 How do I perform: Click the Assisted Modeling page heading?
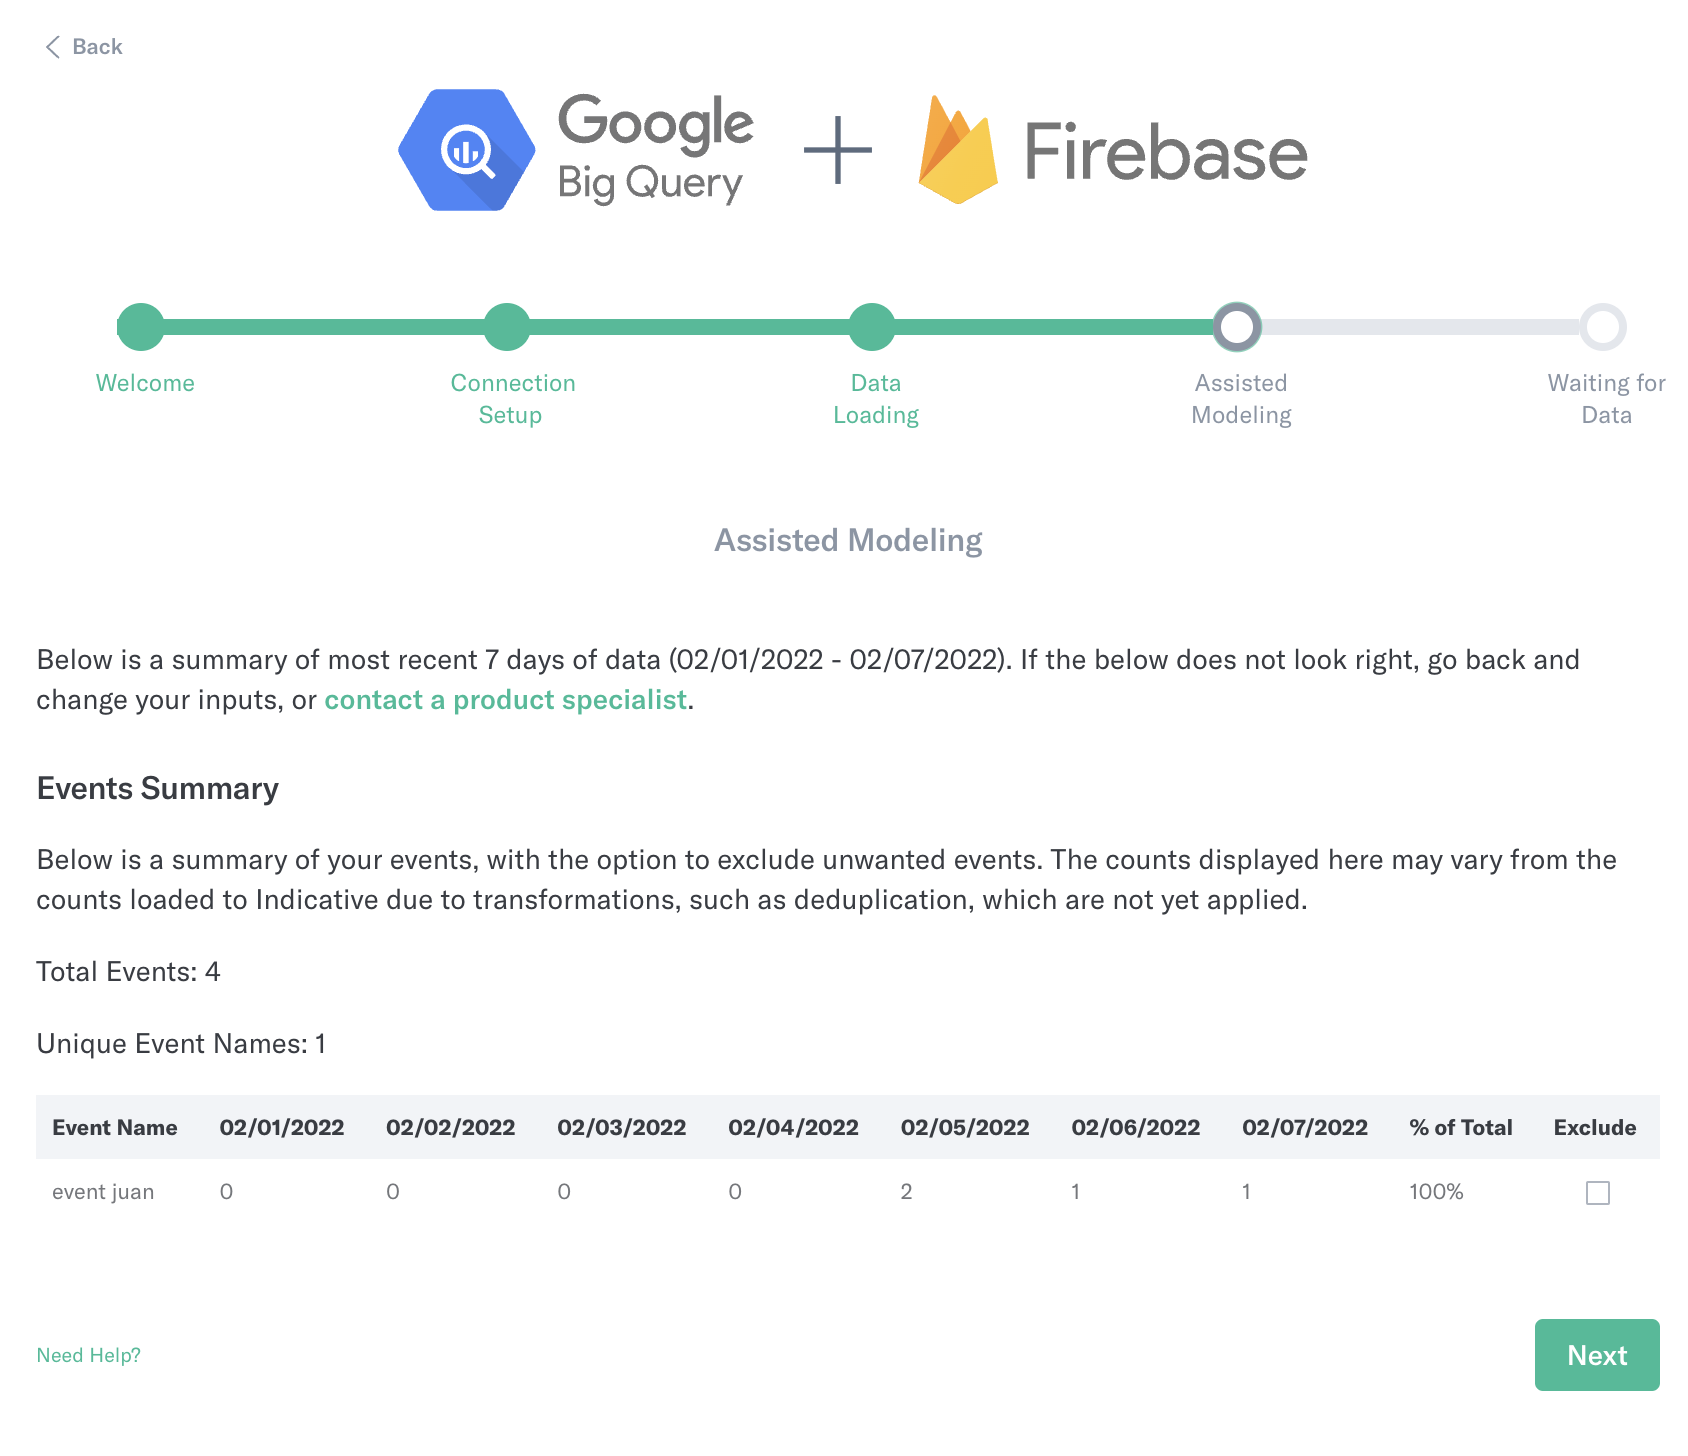(x=848, y=540)
